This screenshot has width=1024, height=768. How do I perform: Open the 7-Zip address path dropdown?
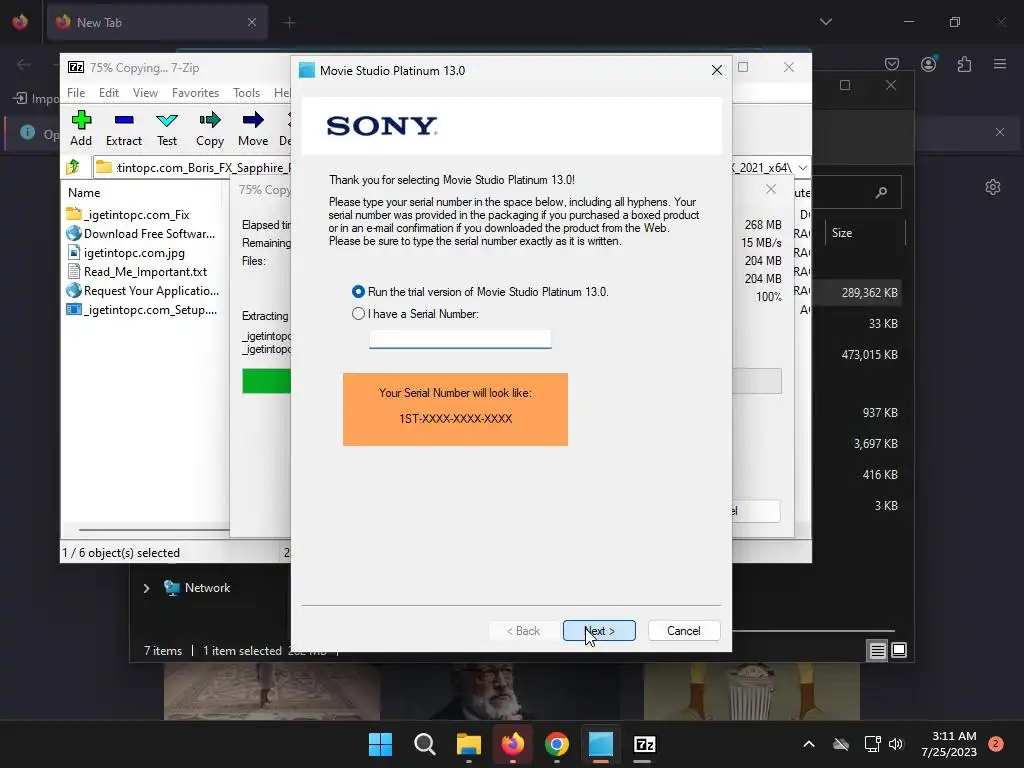tap(803, 167)
